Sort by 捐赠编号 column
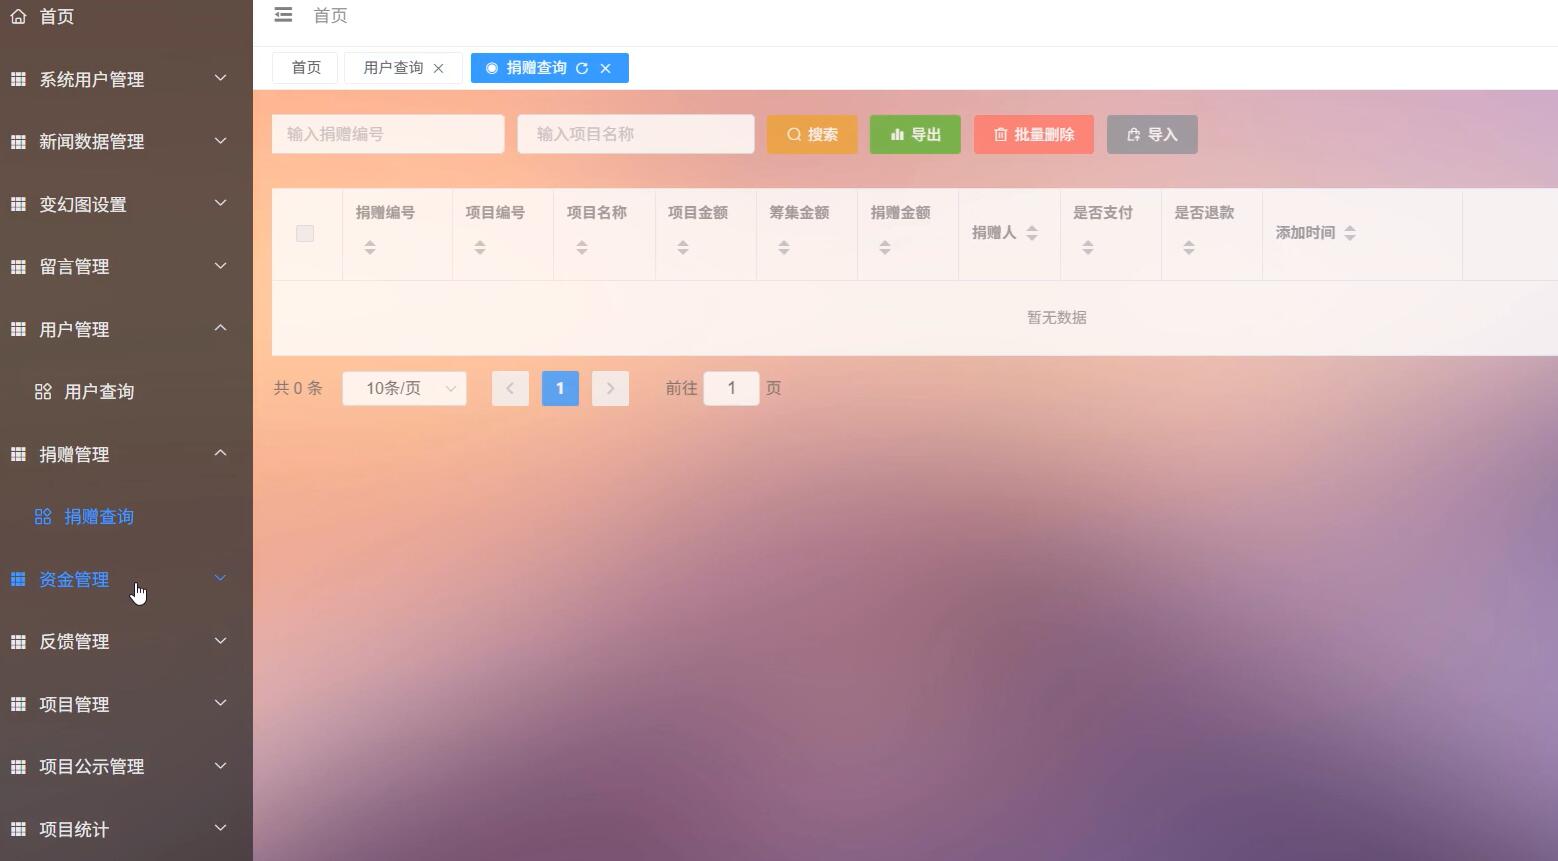 (370, 247)
